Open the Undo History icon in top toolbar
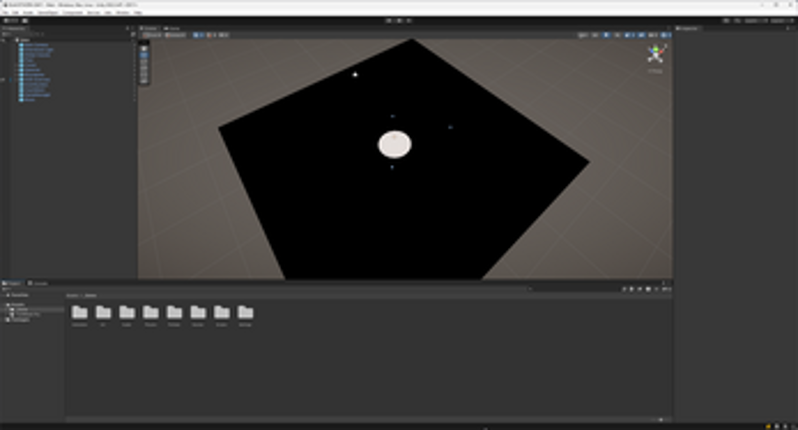Image resolution: width=798 pixels, height=430 pixels. click(x=726, y=21)
